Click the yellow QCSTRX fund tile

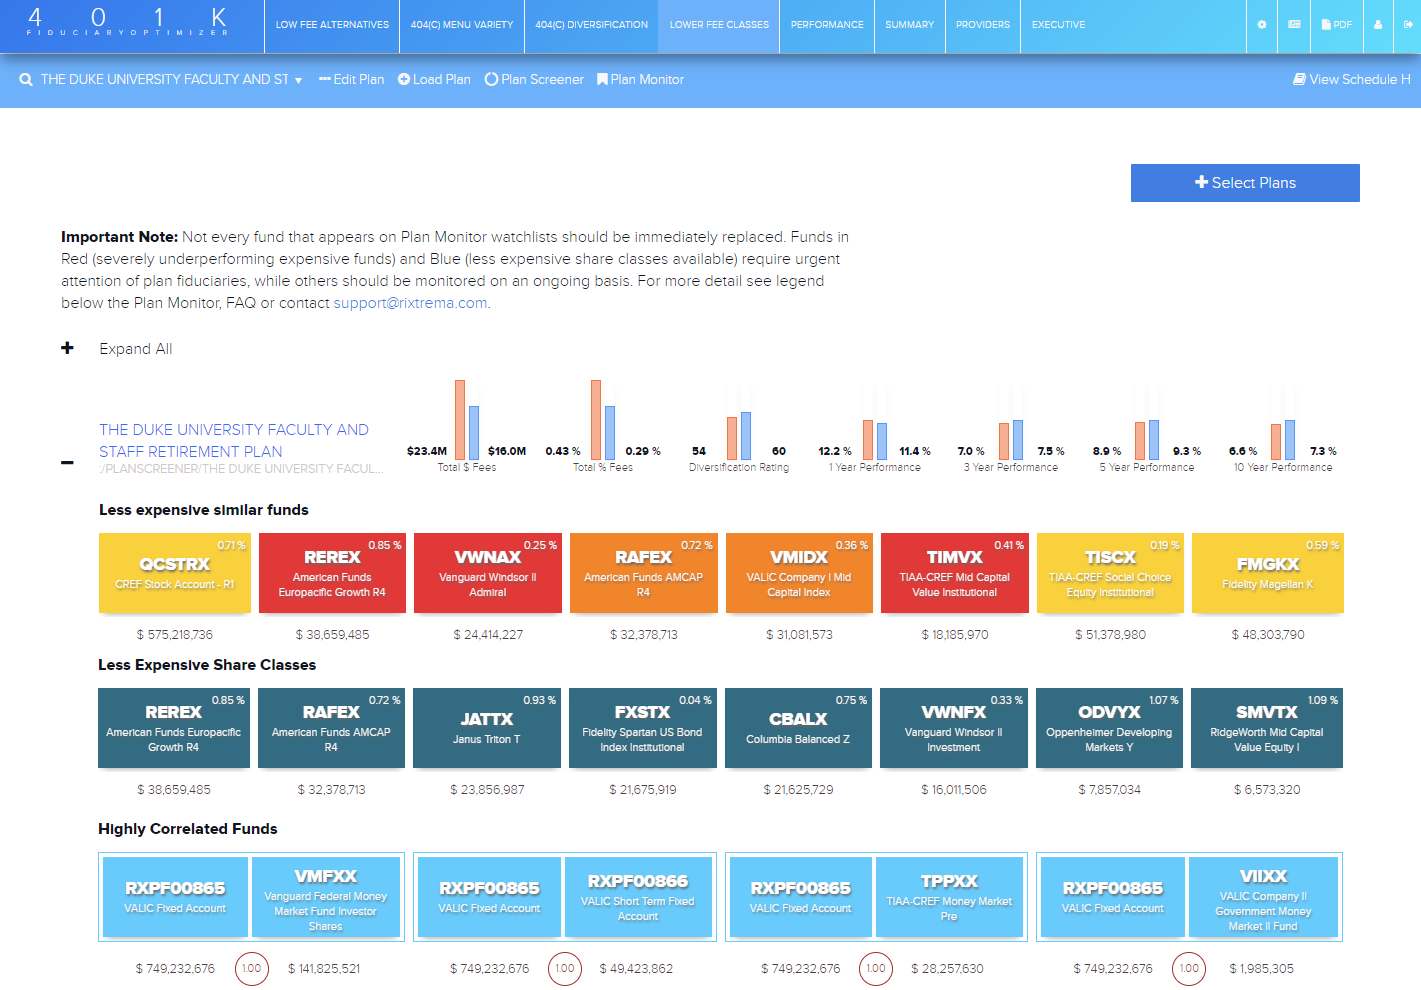[x=174, y=573]
